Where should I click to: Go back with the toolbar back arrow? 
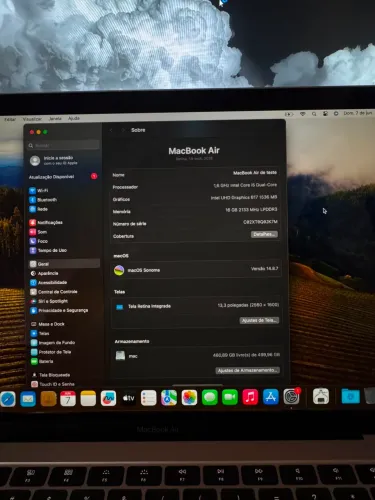(111, 130)
